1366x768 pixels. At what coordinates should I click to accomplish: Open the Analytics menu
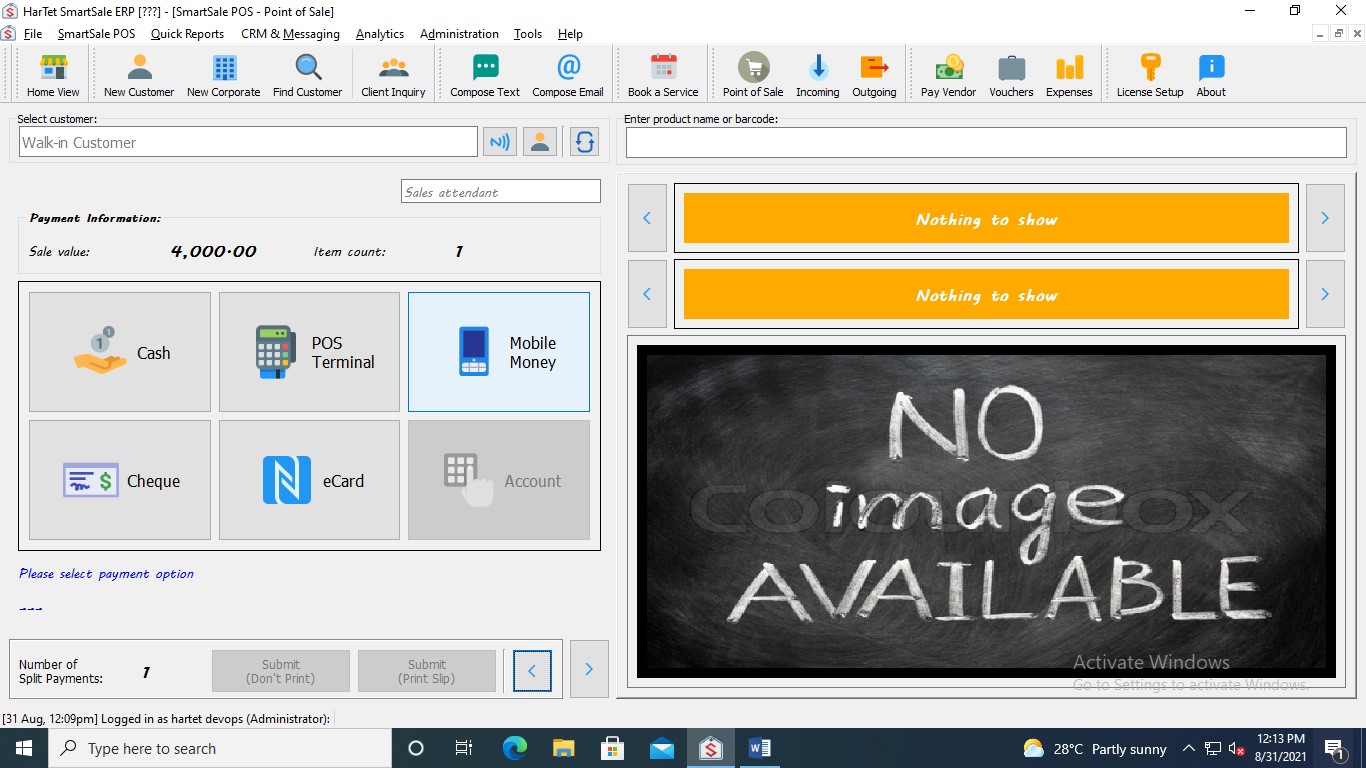coord(380,34)
